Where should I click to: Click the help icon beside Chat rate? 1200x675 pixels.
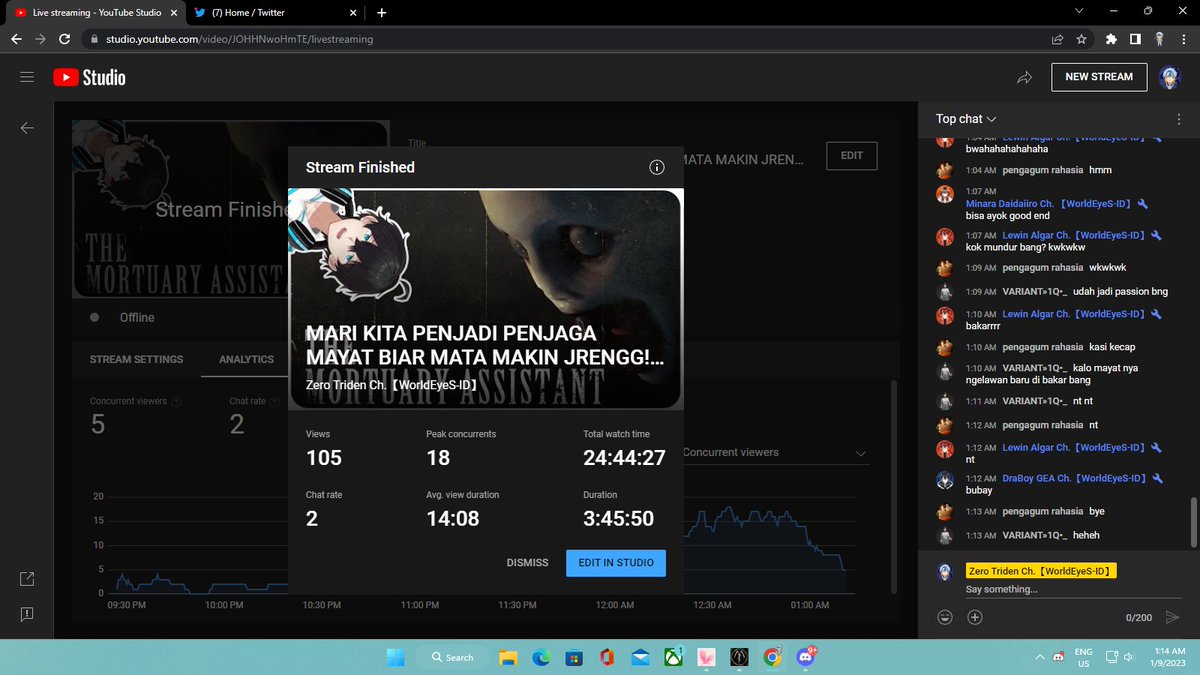tap(275, 401)
